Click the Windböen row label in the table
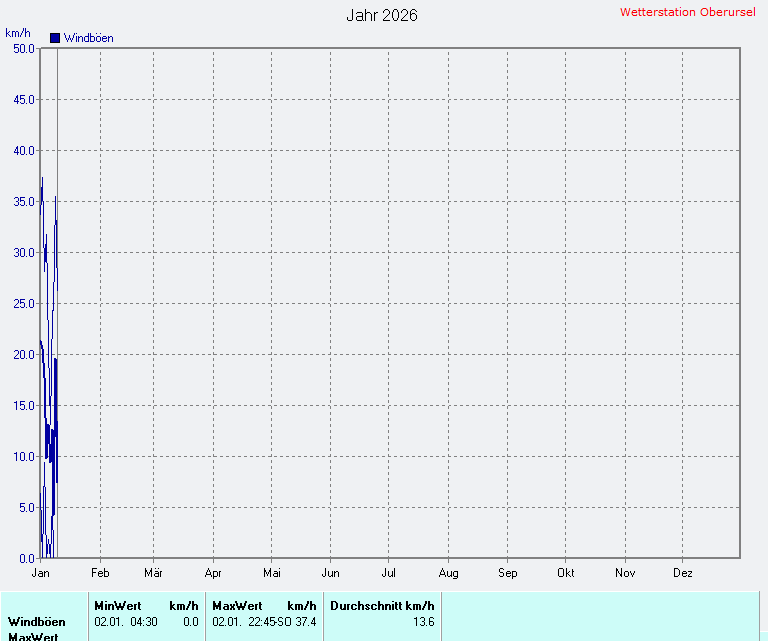Screen dimensions: 768x641 (37, 622)
